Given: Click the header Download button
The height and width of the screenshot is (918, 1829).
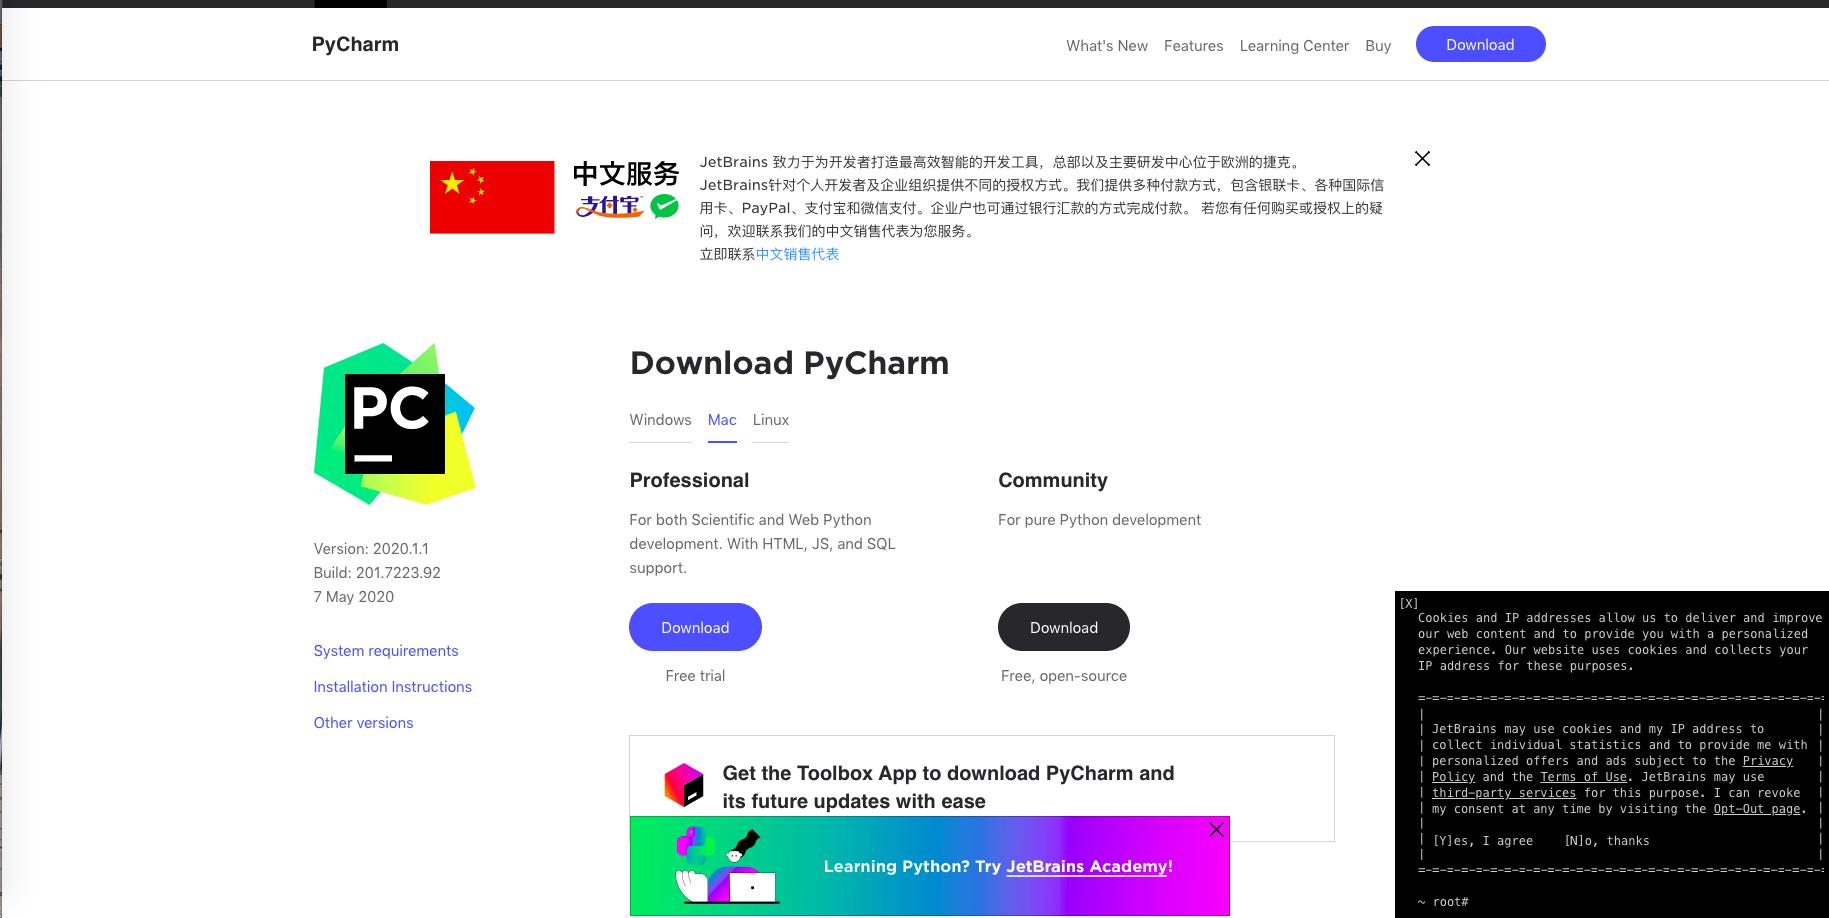Looking at the screenshot, I should point(1481,44).
